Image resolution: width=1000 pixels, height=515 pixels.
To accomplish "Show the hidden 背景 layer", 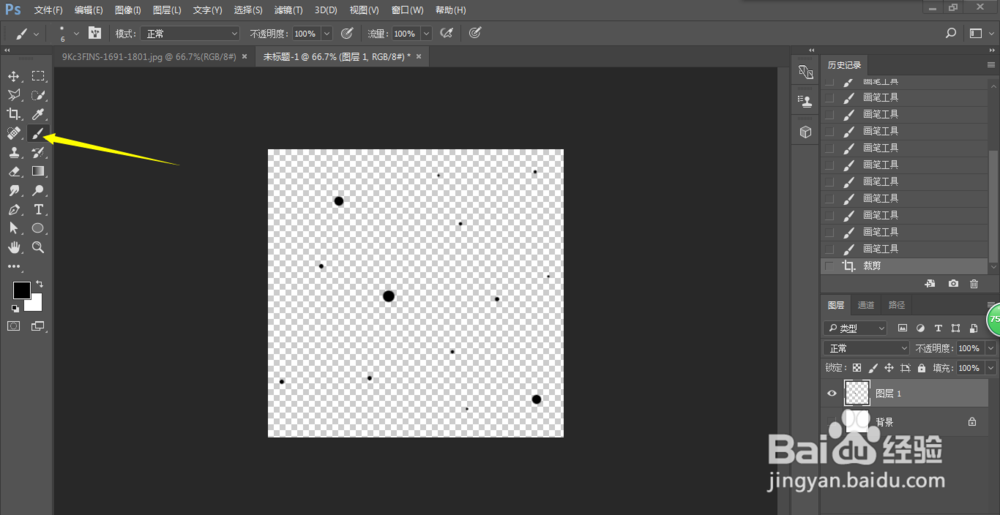I will click(x=832, y=421).
